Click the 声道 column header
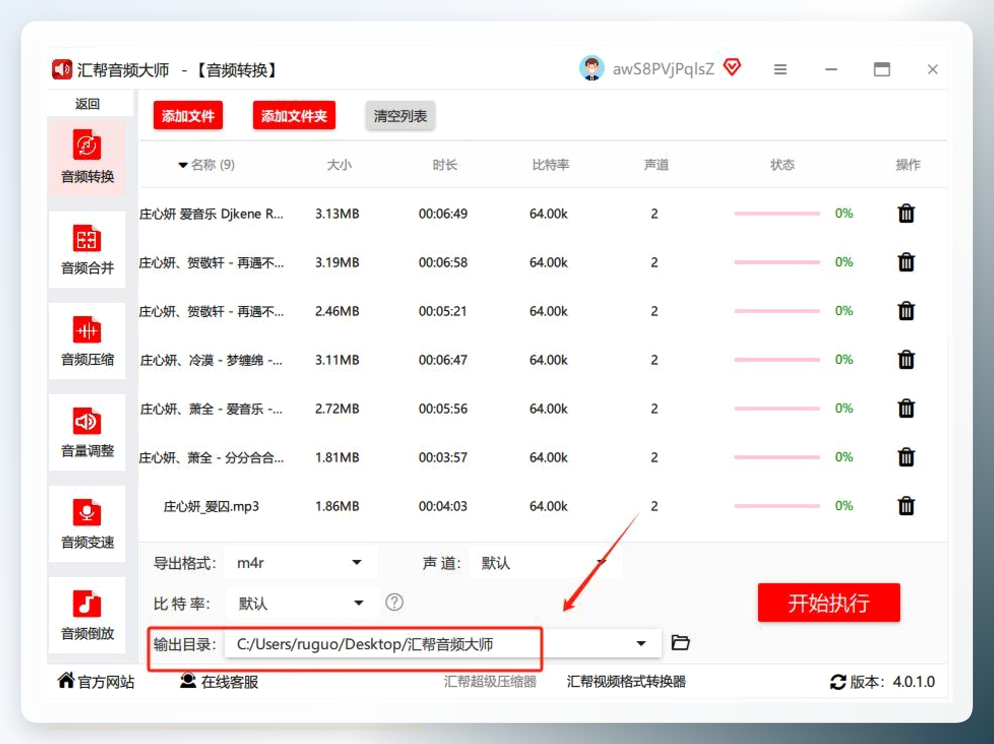The width and height of the screenshot is (994, 744). (x=656, y=165)
